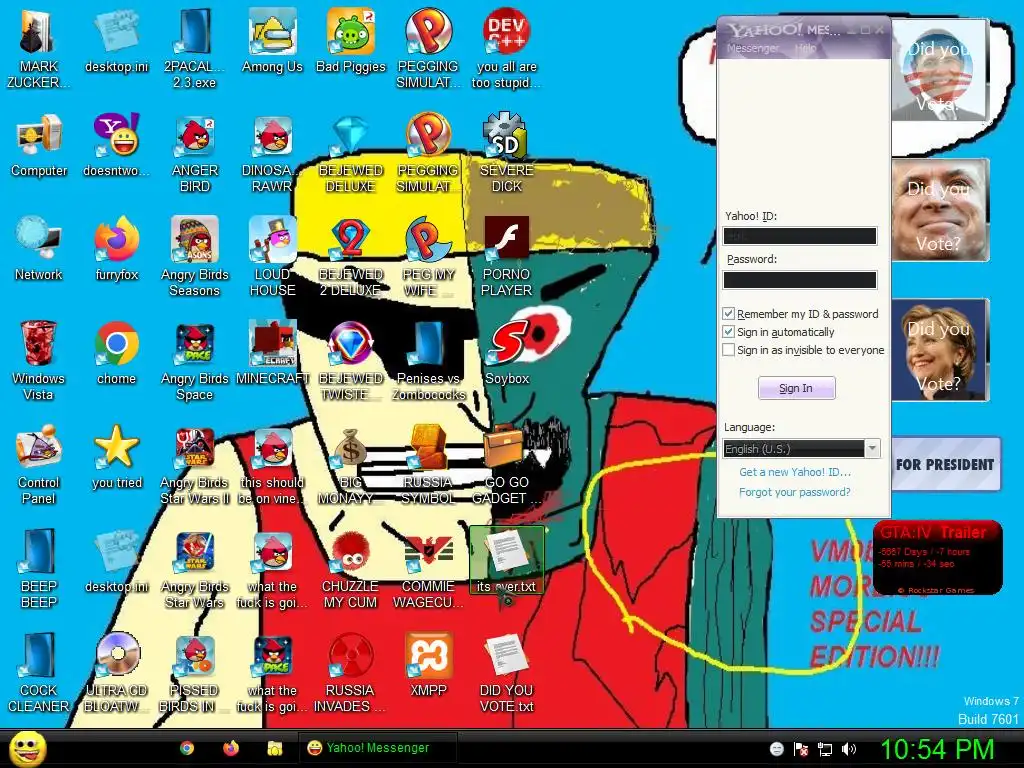Screen dimensions: 1024x768
Task: Open the ULTRA CD BLOATW disc icon
Action: [116, 673]
